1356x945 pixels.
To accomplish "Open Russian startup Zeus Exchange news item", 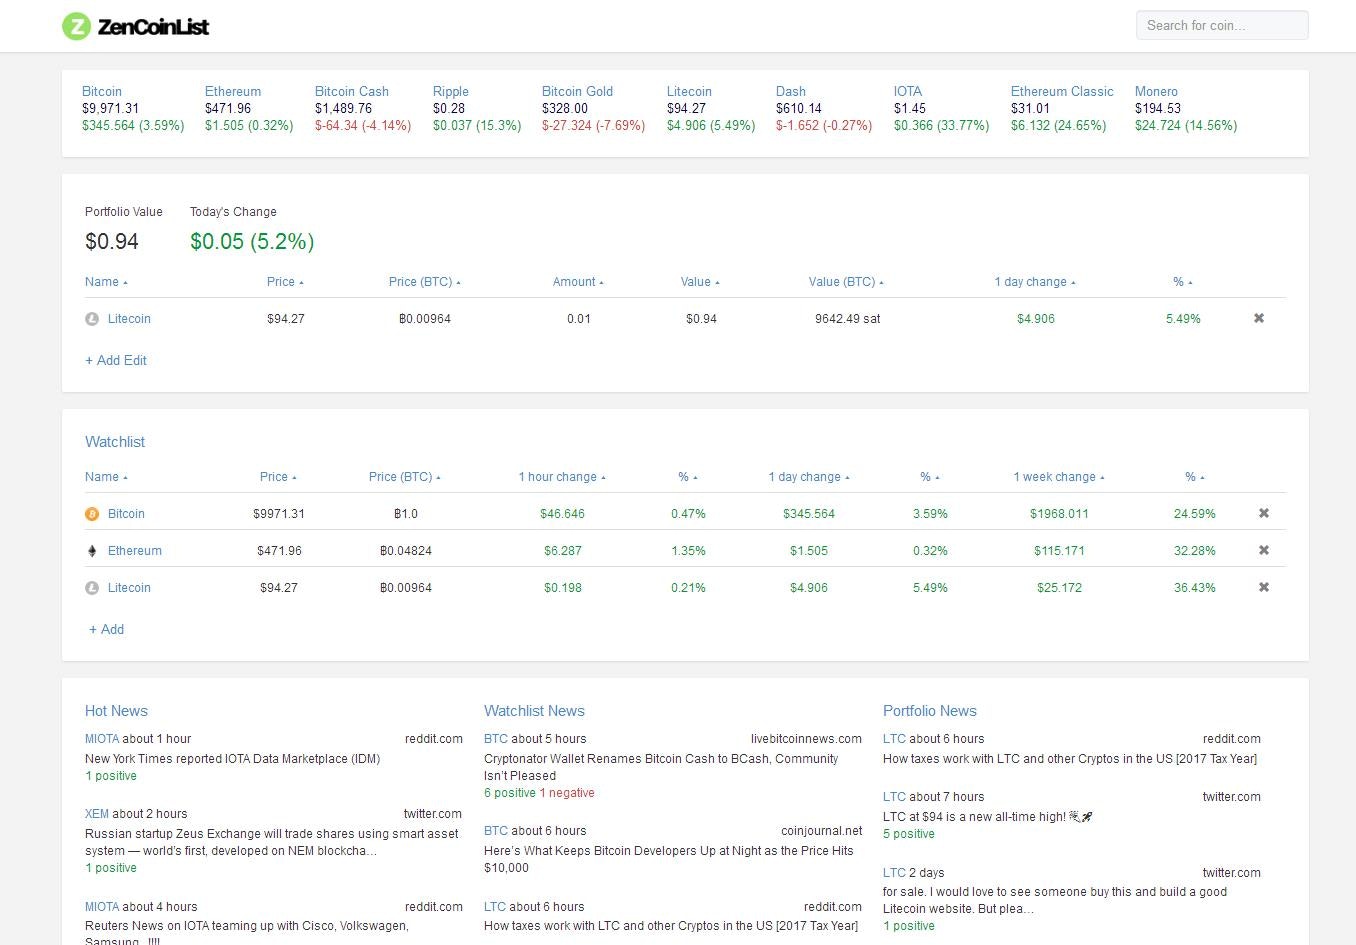I will pos(272,842).
